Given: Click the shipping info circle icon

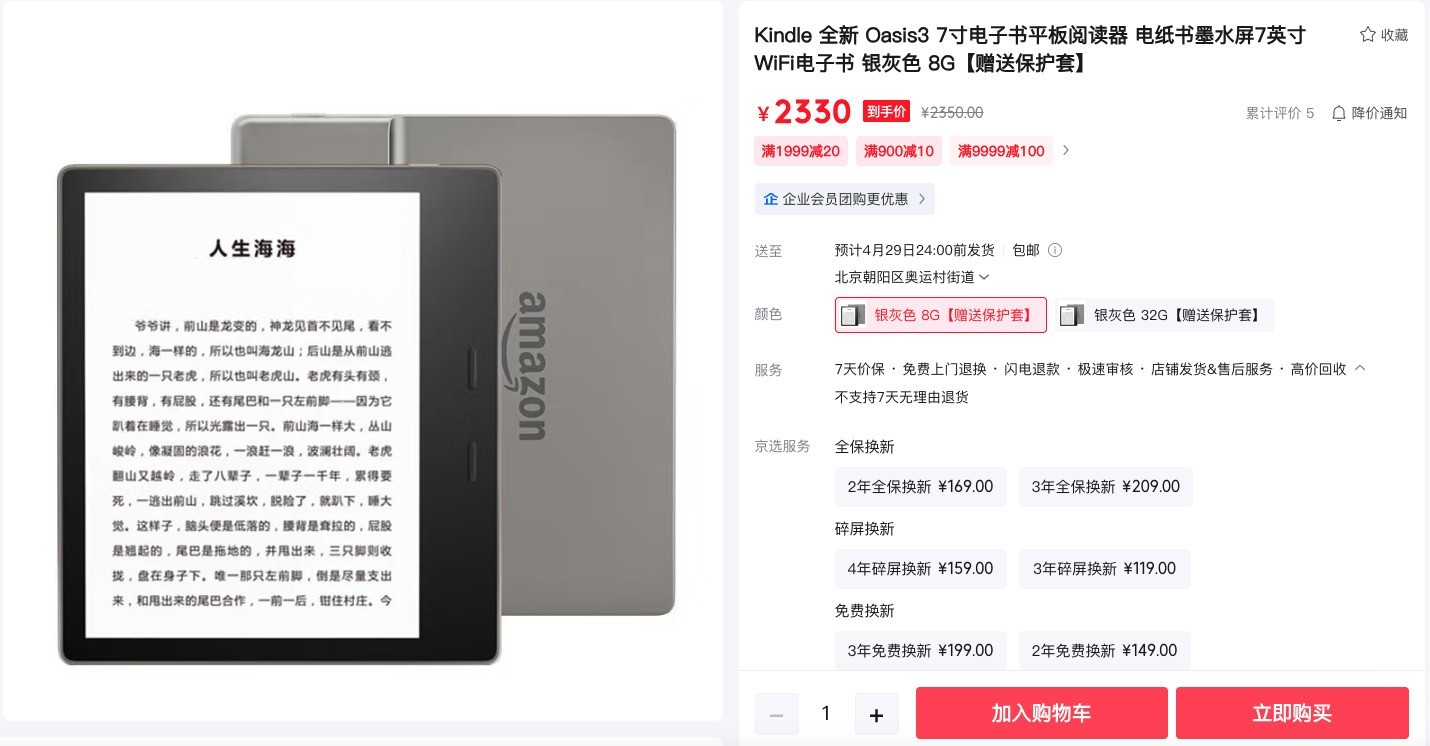Looking at the screenshot, I should tap(1055, 250).
